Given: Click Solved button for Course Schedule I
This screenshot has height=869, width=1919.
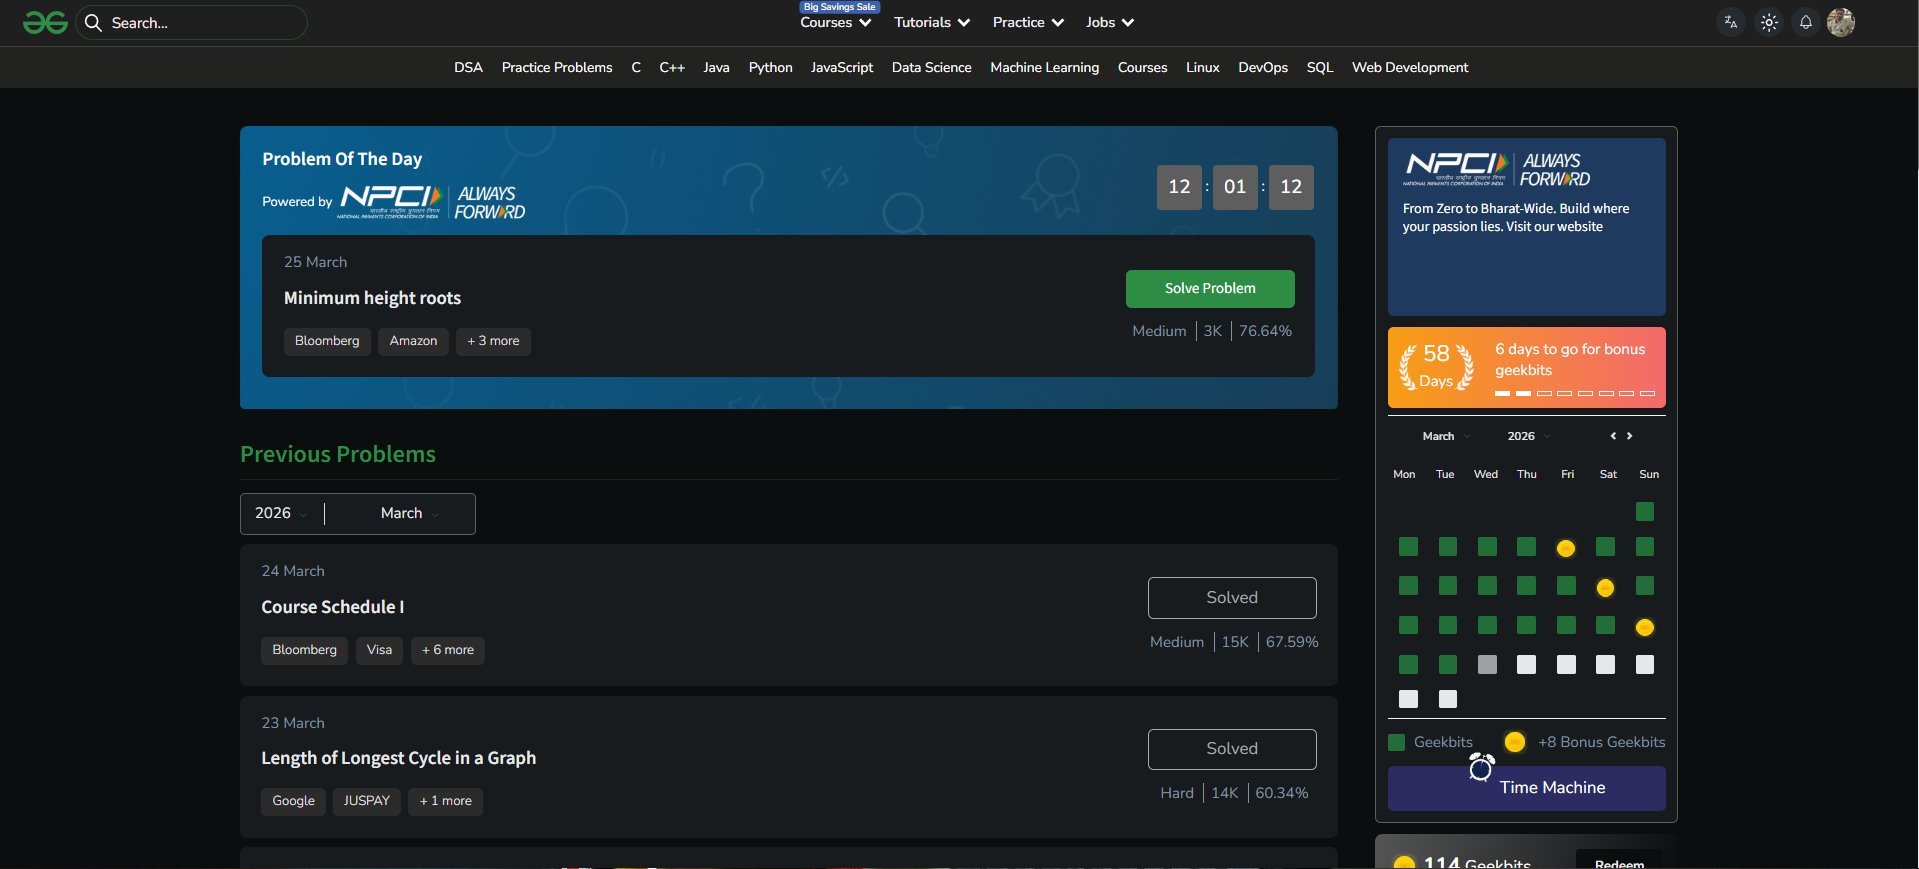Looking at the screenshot, I should (1232, 598).
